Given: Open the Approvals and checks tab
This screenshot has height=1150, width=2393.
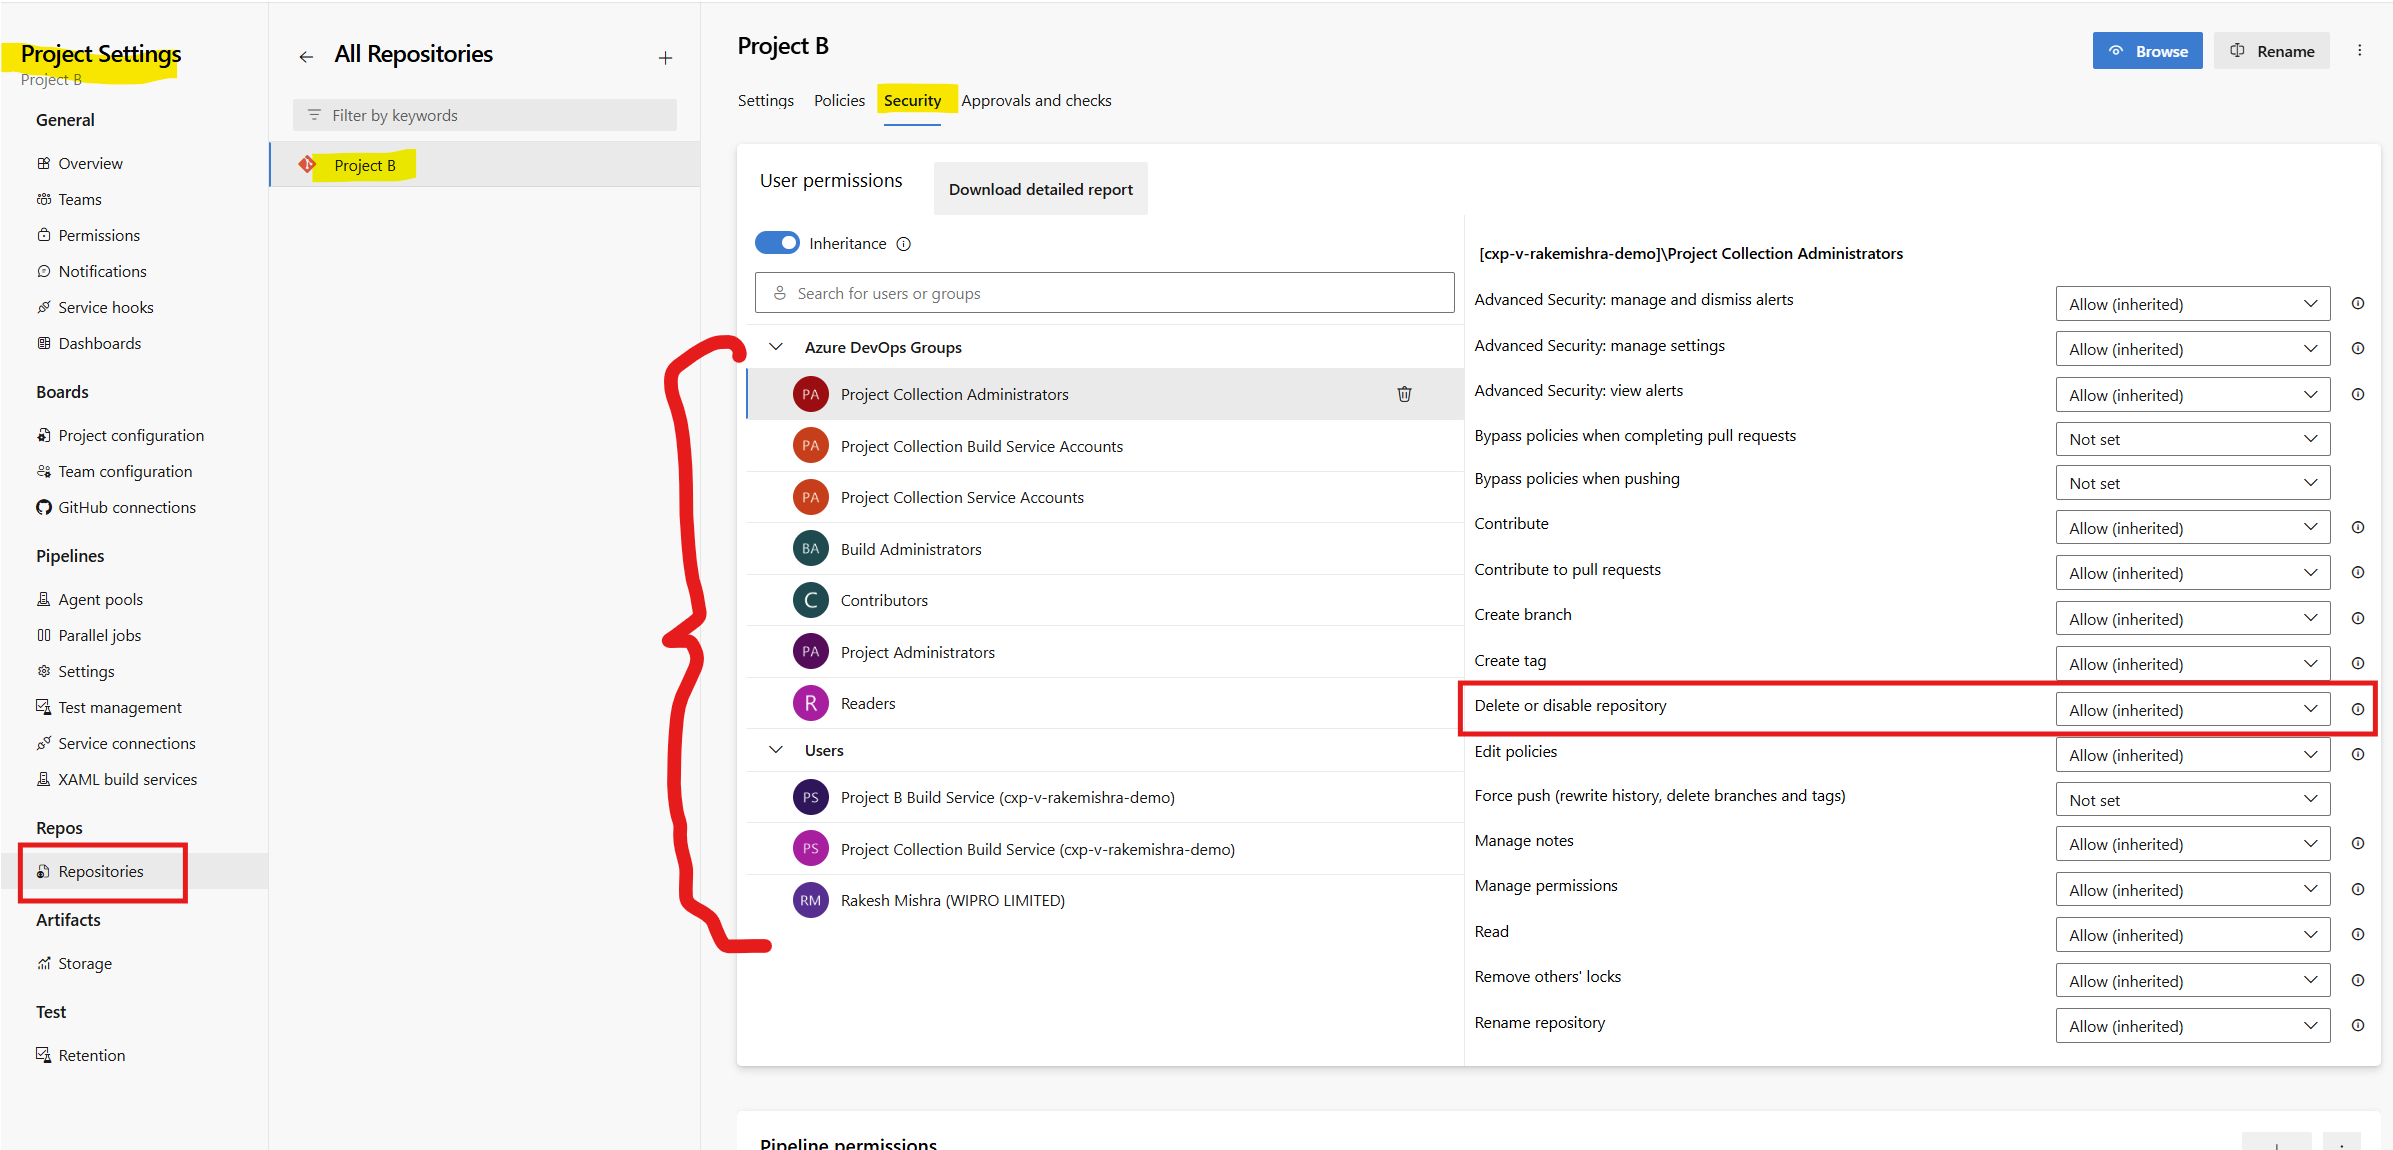Looking at the screenshot, I should [x=1036, y=101].
